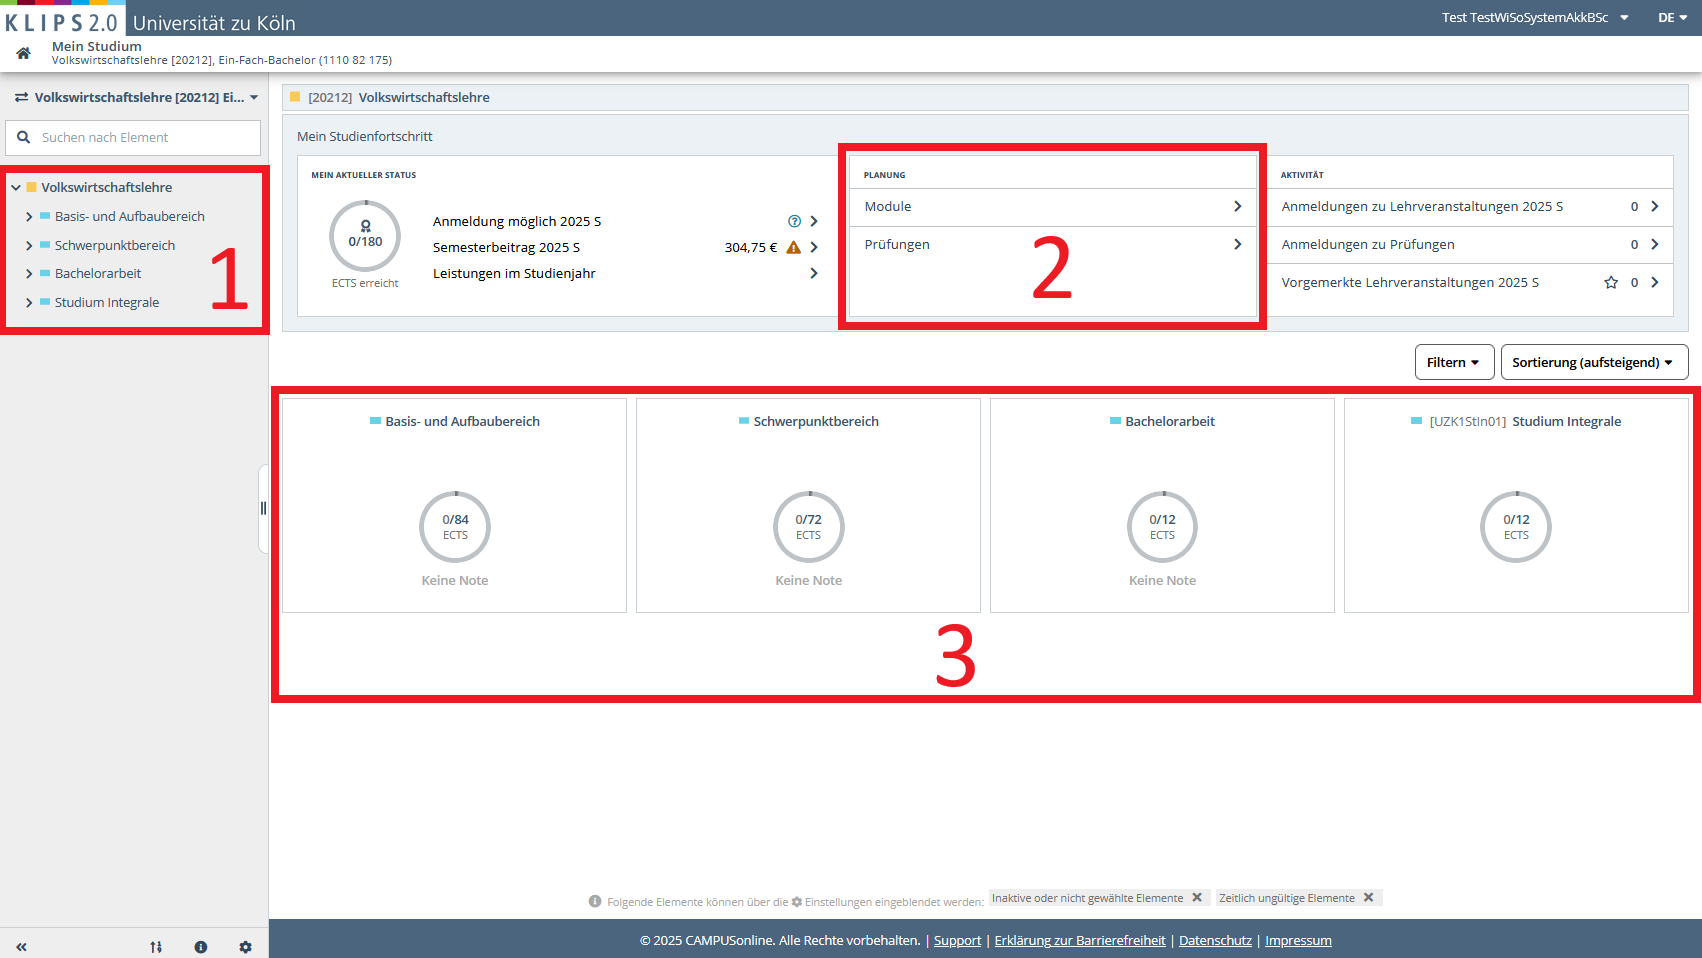
Task: Open the Filtern dropdown
Action: coord(1454,362)
